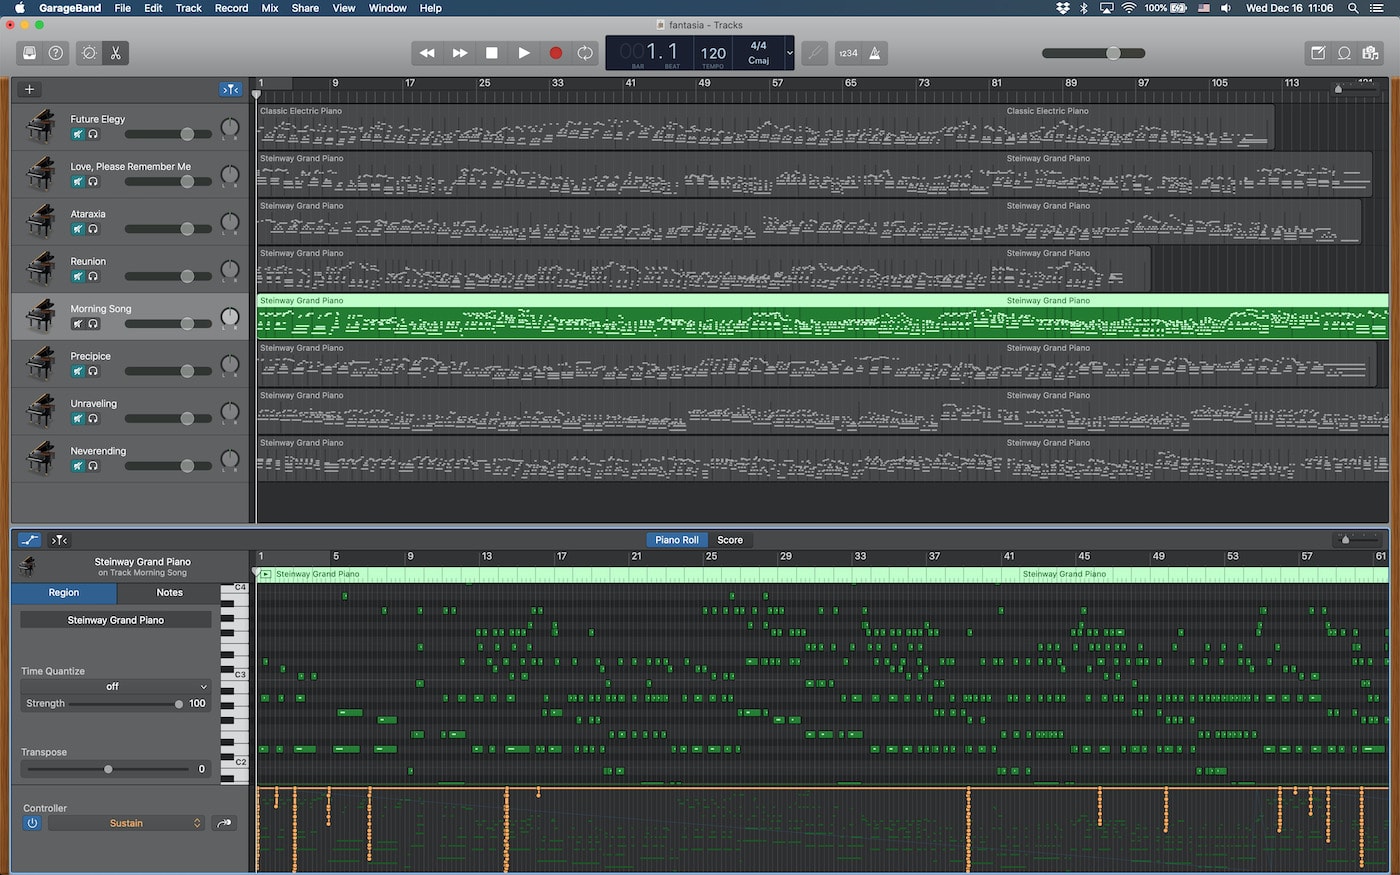Add a new track with plus button

click(29, 89)
